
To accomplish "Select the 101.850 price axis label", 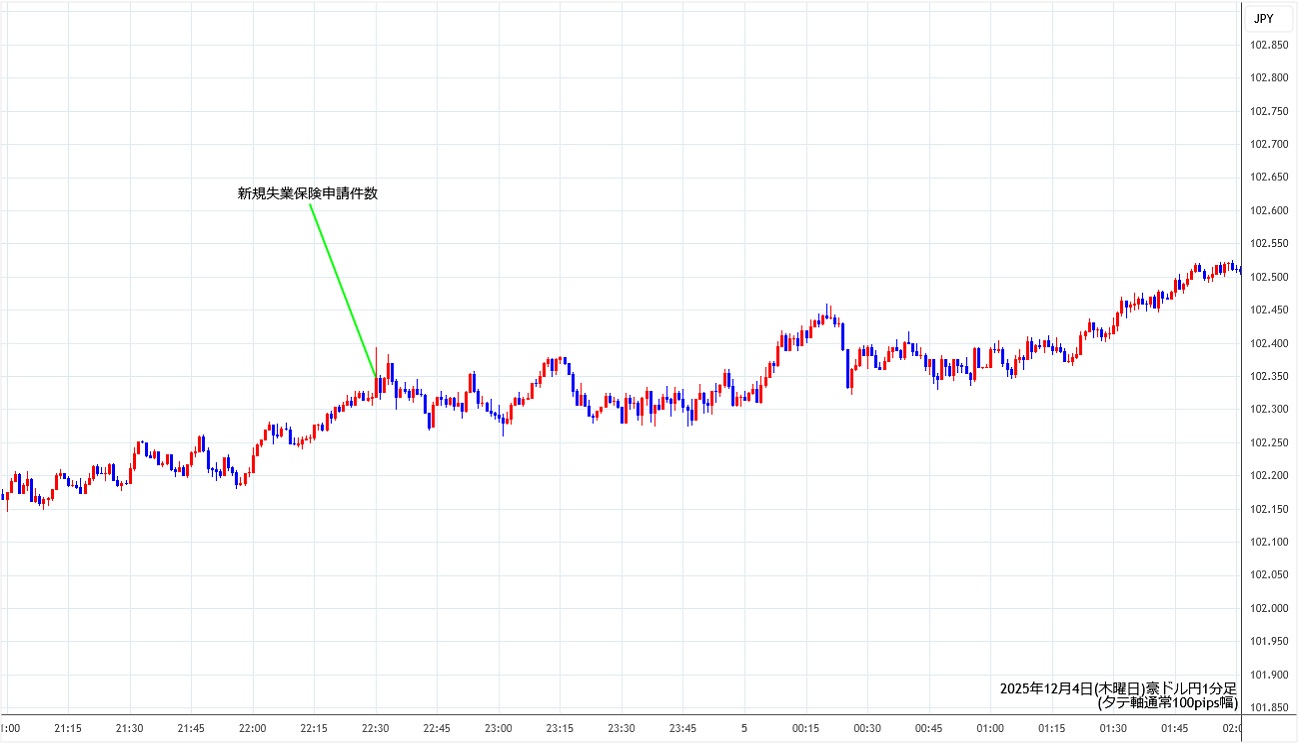I will pos(1269,708).
